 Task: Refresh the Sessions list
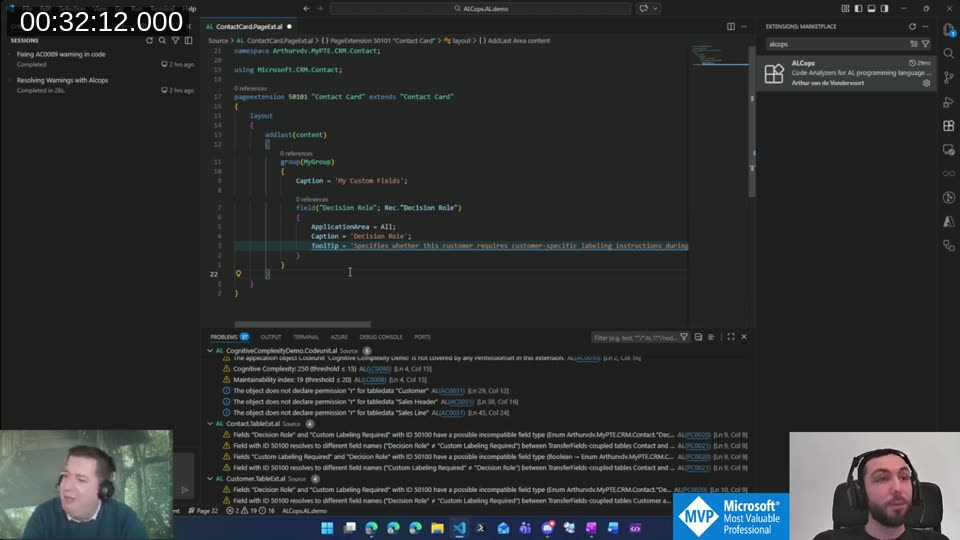pos(149,40)
